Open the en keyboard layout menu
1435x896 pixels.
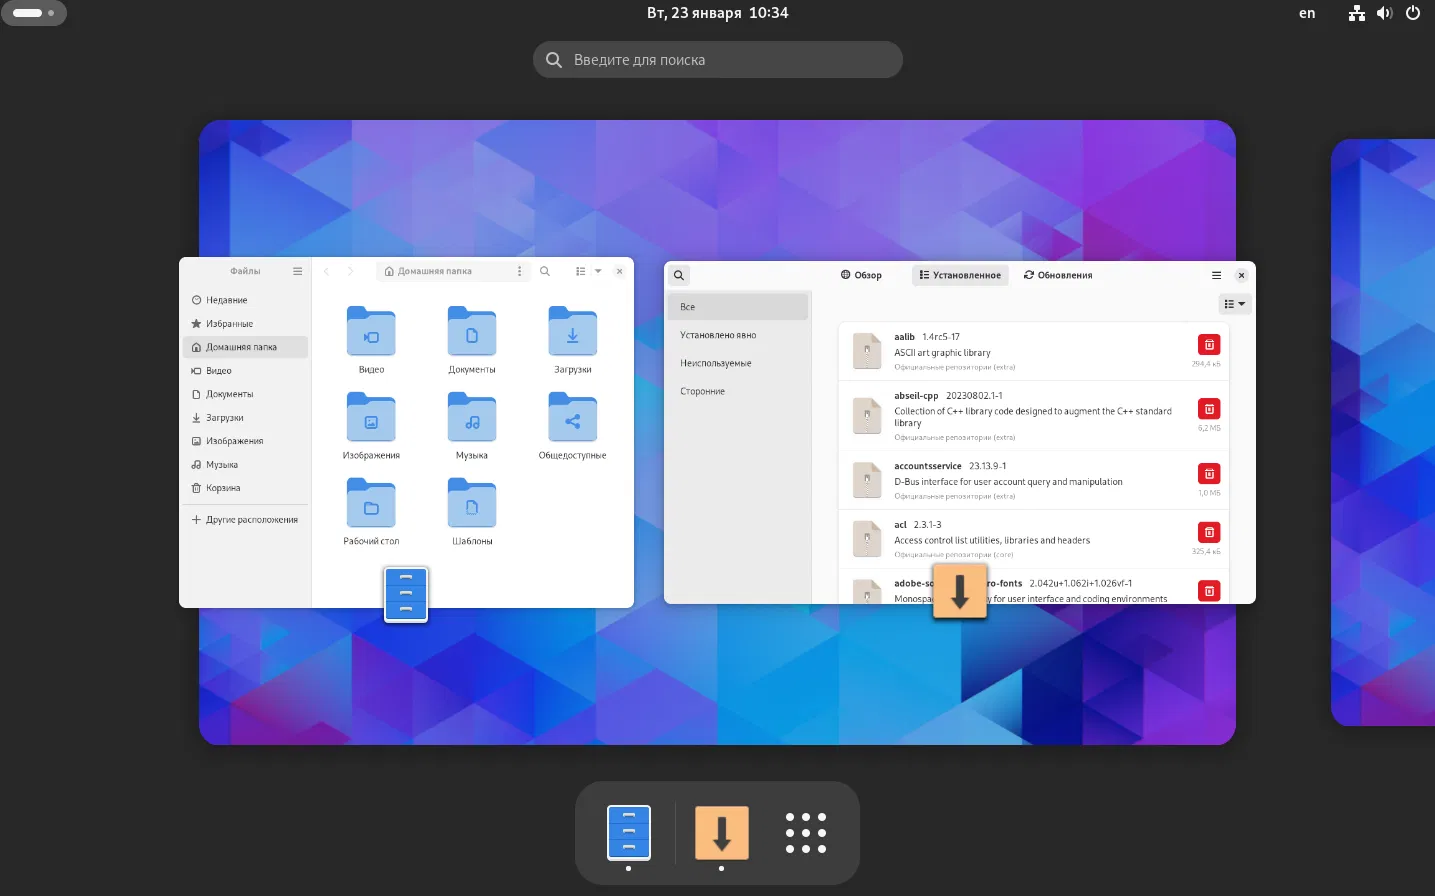point(1307,13)
